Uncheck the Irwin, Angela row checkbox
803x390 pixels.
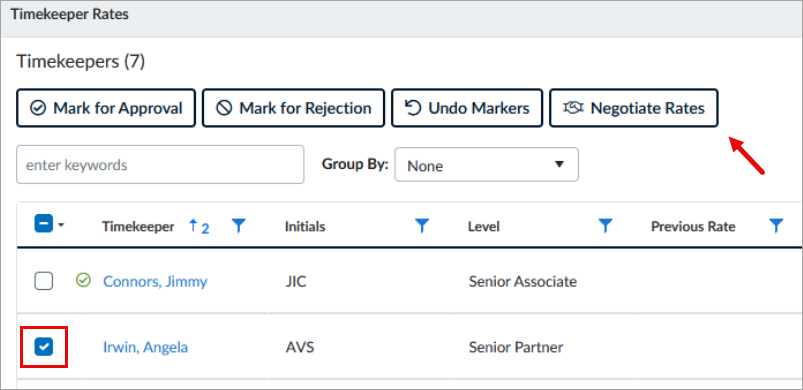pyautogui.click(x=44, y=347)
